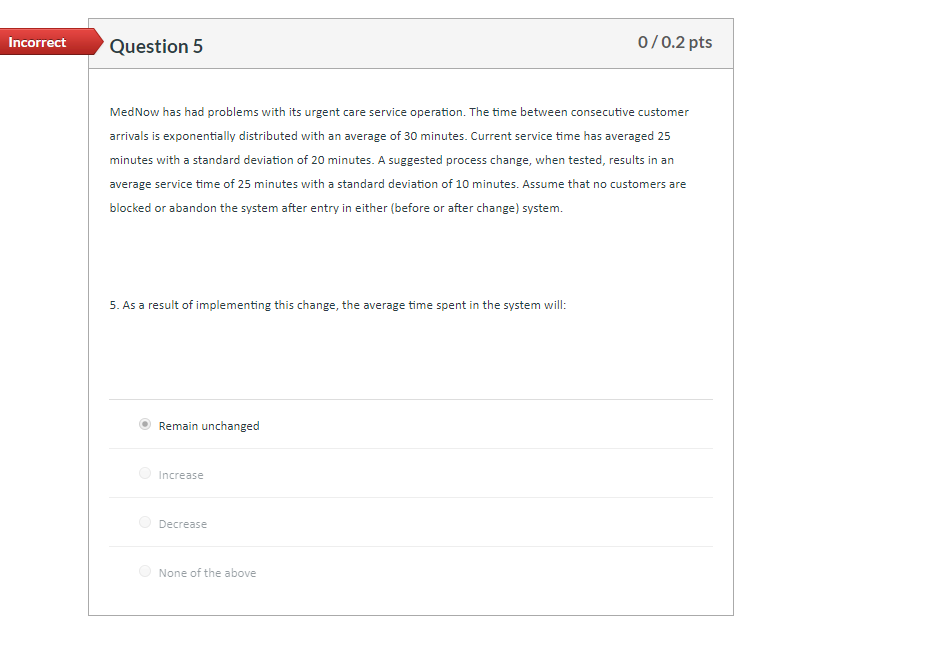Click the paragraph about exponential arrival times
This screenshot has height=651, width=944.
[x=400, y=160]
